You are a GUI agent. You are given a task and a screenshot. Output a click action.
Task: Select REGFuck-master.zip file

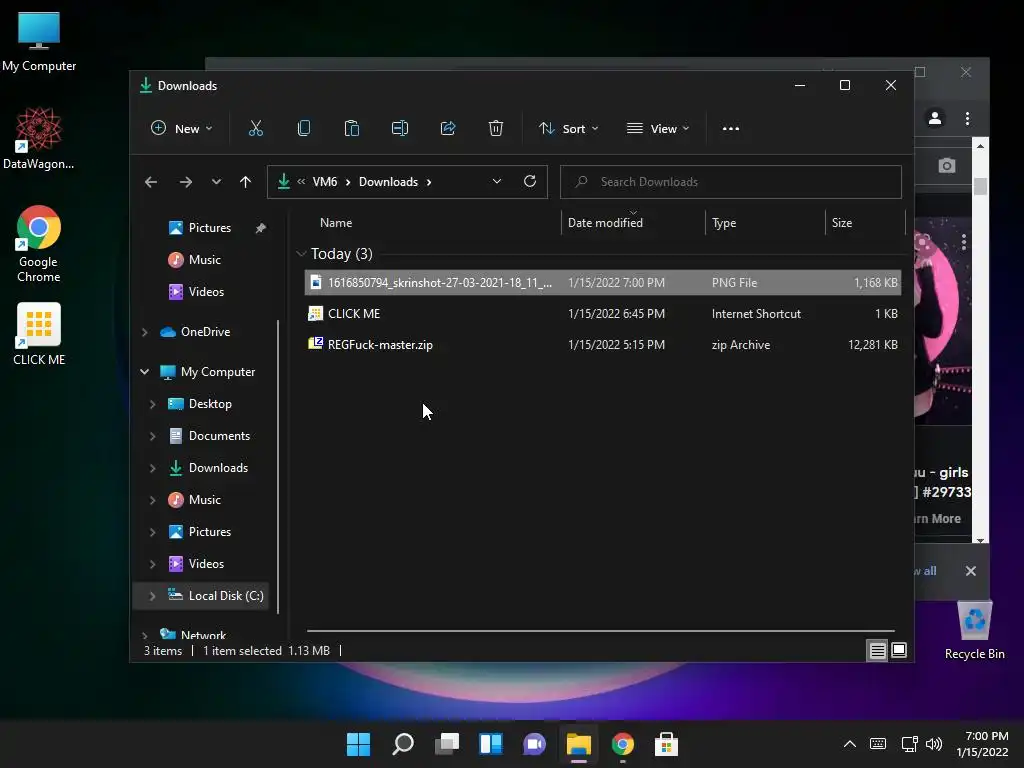pos(603,344)
